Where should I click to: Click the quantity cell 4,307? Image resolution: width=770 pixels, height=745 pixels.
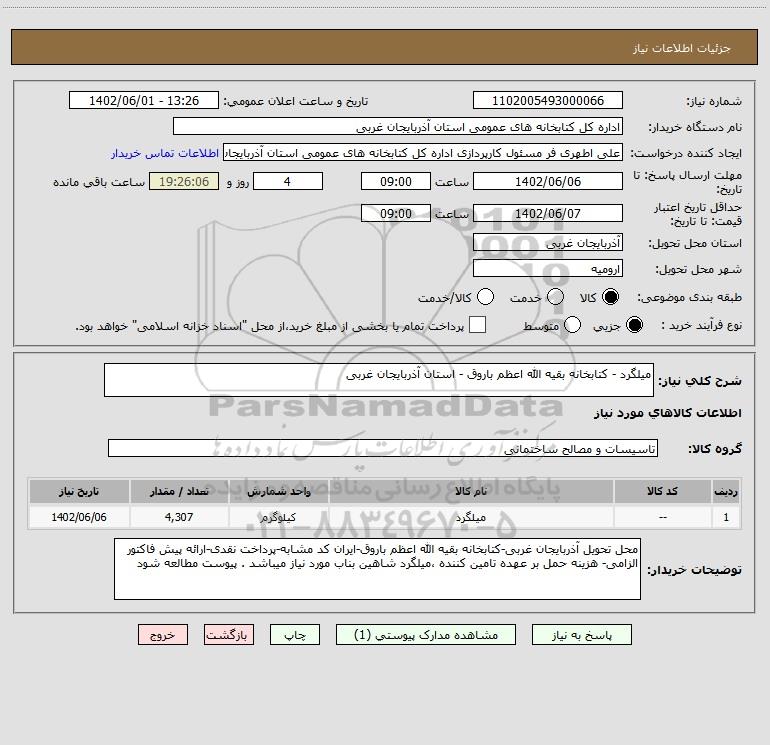(179, 517)
